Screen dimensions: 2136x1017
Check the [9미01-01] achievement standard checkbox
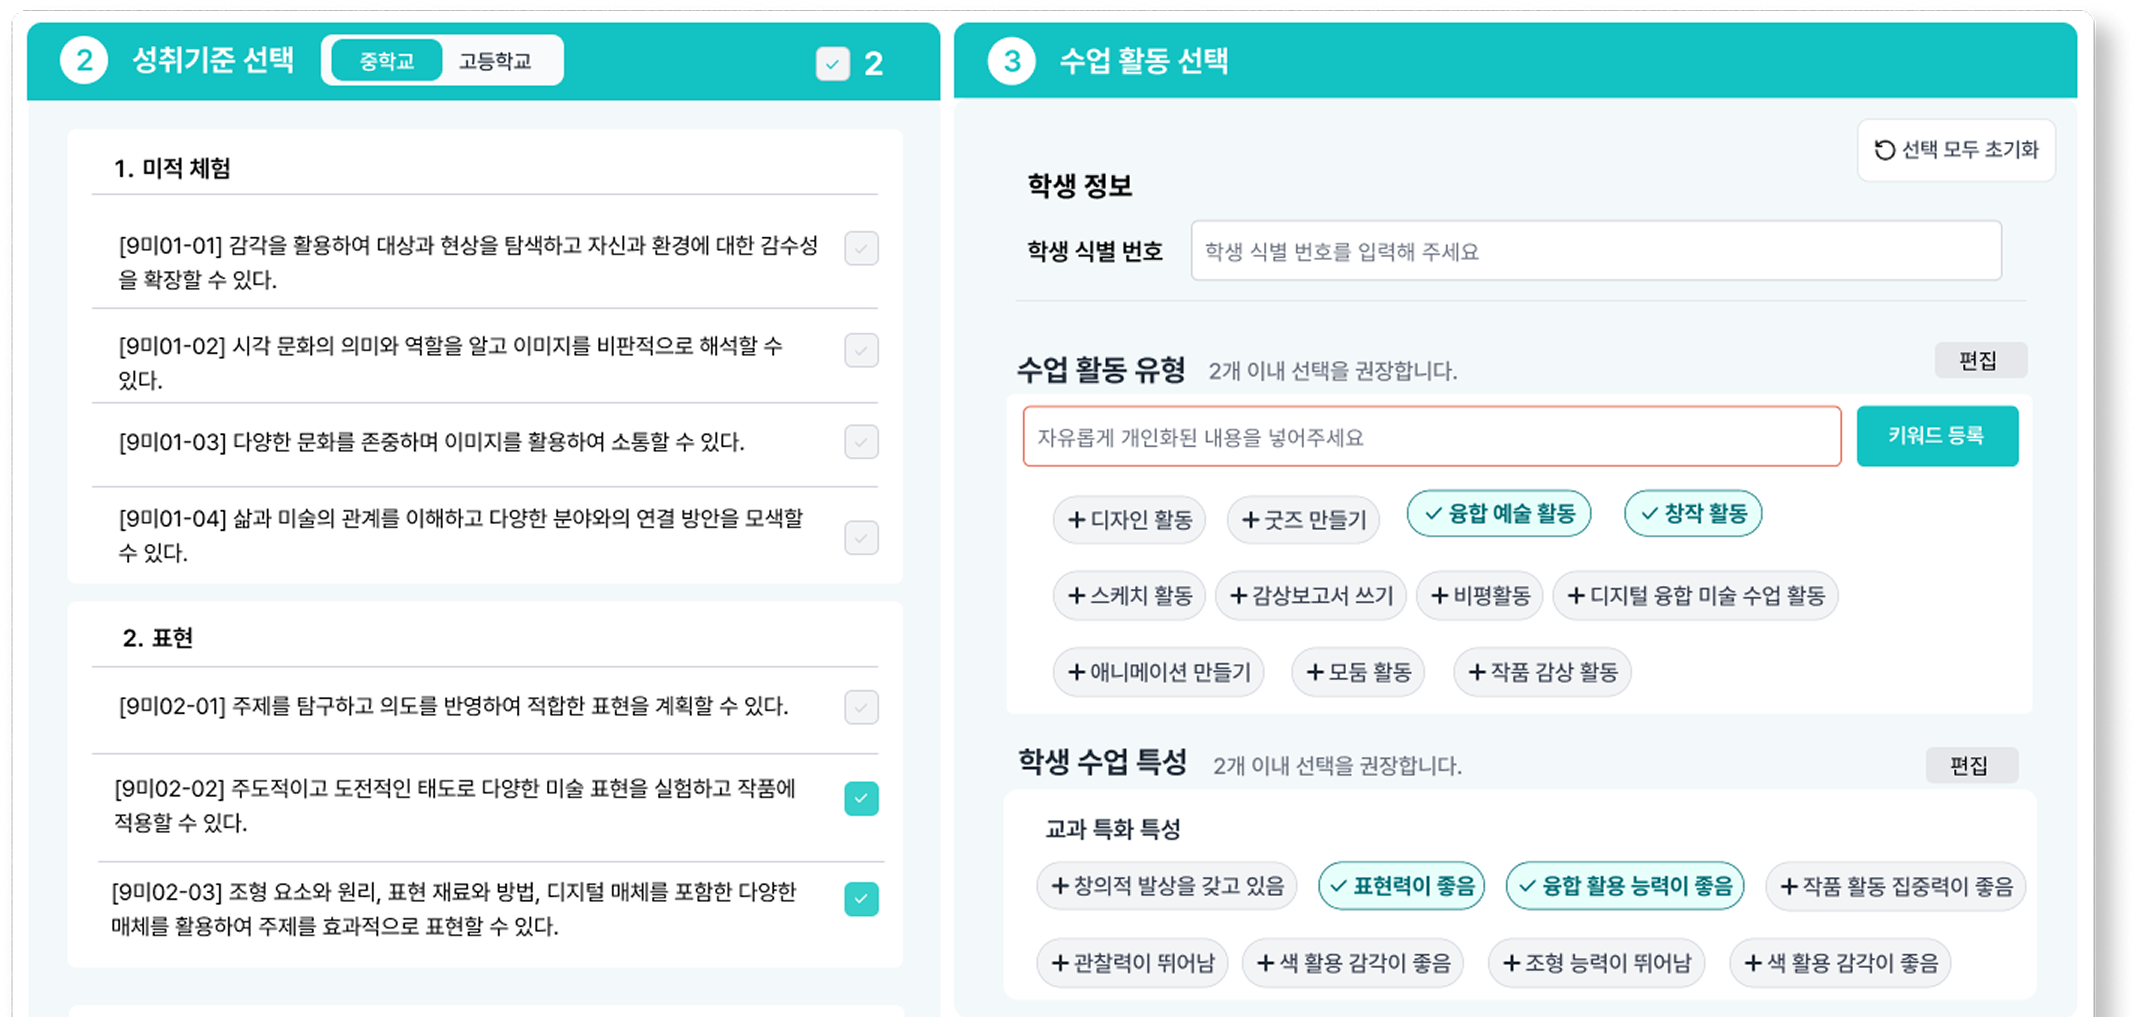(x=861, y=248)
